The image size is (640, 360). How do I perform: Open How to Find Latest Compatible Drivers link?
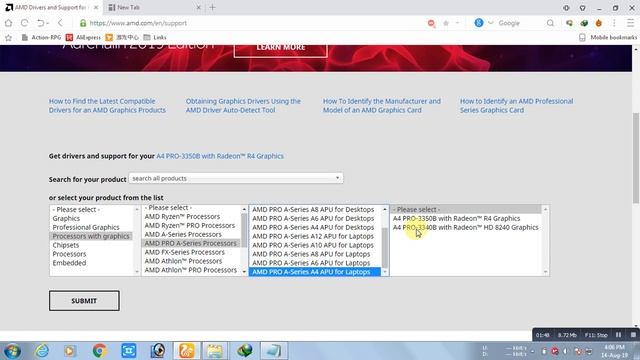coord(107,105)
